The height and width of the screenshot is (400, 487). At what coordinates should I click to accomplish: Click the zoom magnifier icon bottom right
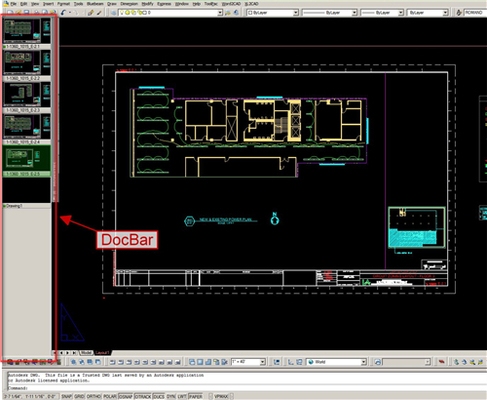coord(472,362)
